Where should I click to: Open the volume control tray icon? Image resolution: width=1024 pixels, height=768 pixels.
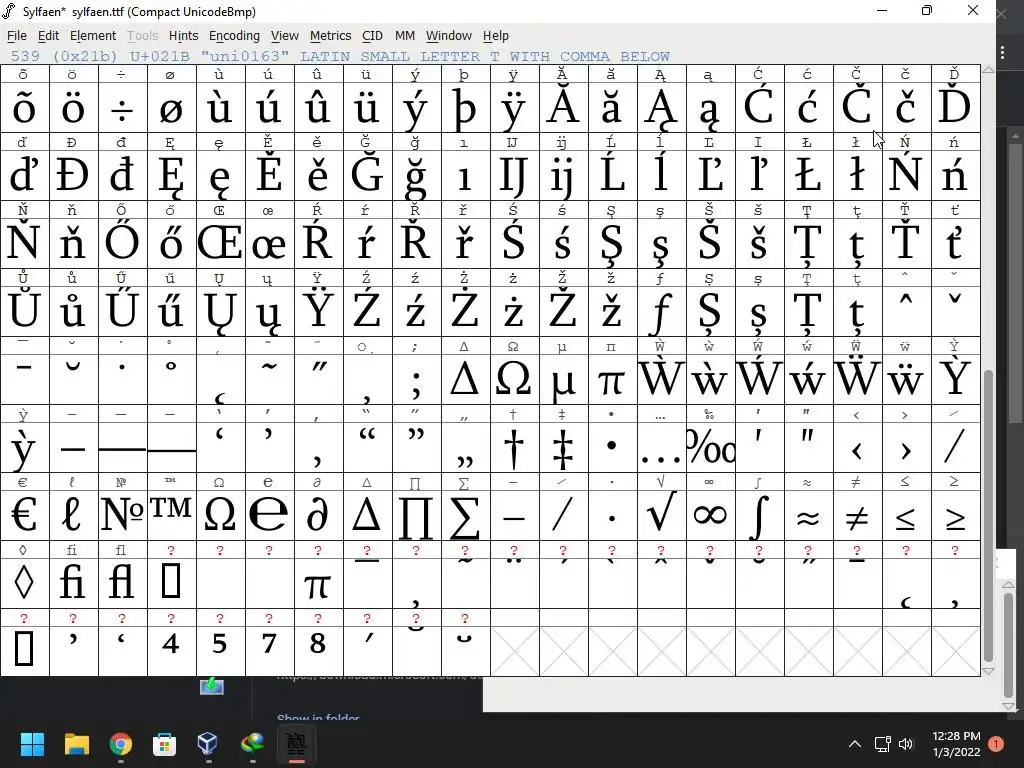tap(906, 744)
